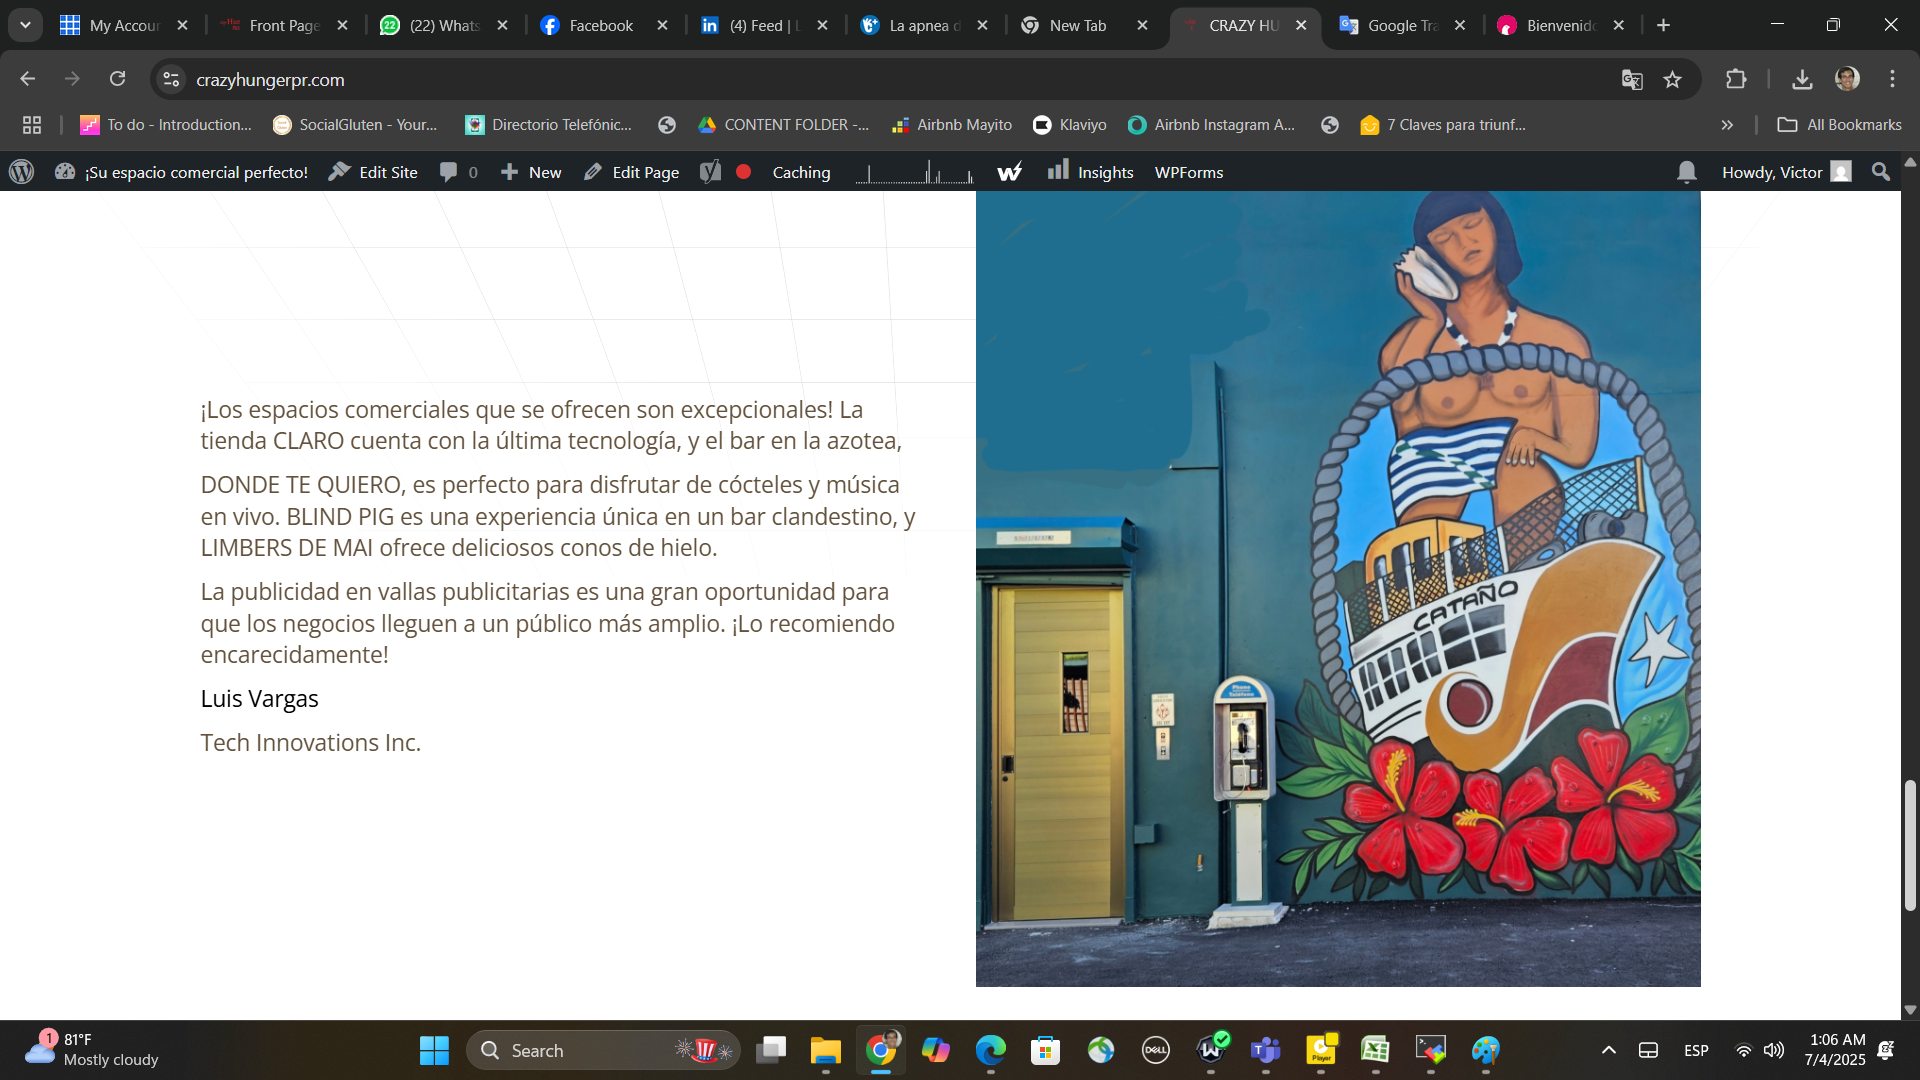Switch to the LinkedIn Feed tab

click(x=762, y=25)
